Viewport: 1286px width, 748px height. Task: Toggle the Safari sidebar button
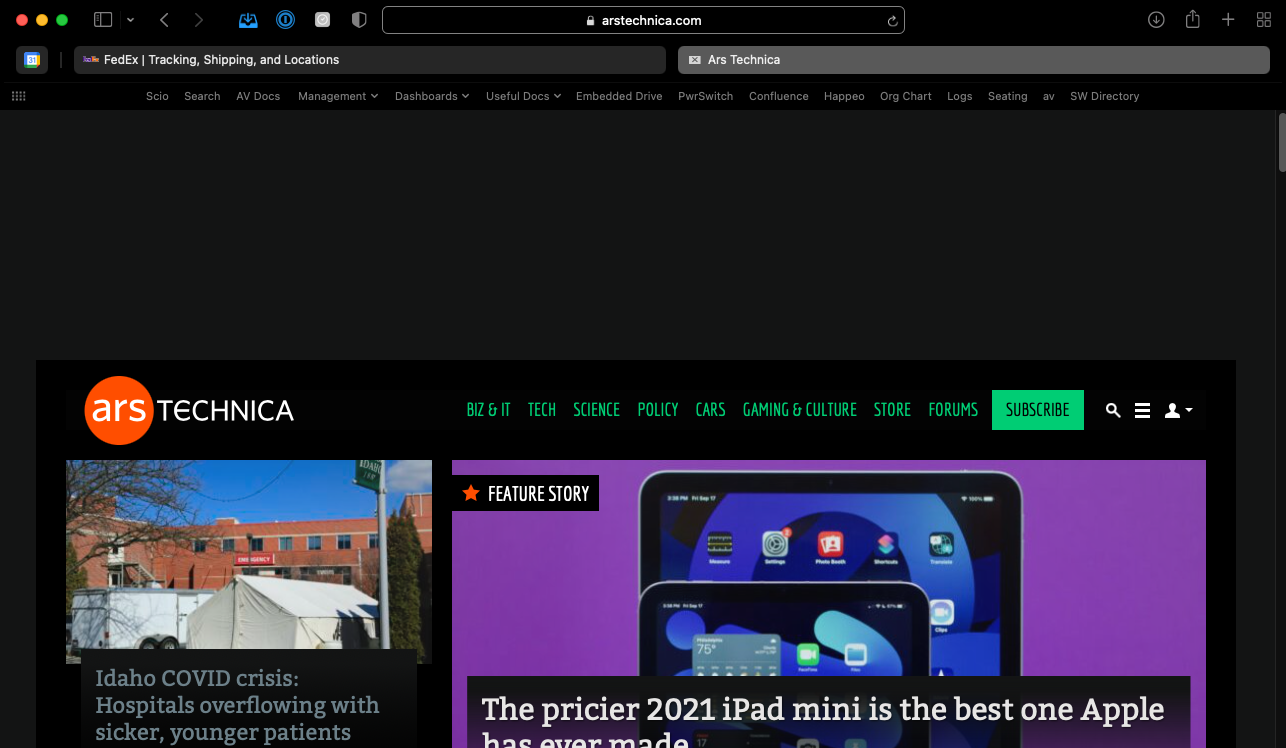point(103,20)
